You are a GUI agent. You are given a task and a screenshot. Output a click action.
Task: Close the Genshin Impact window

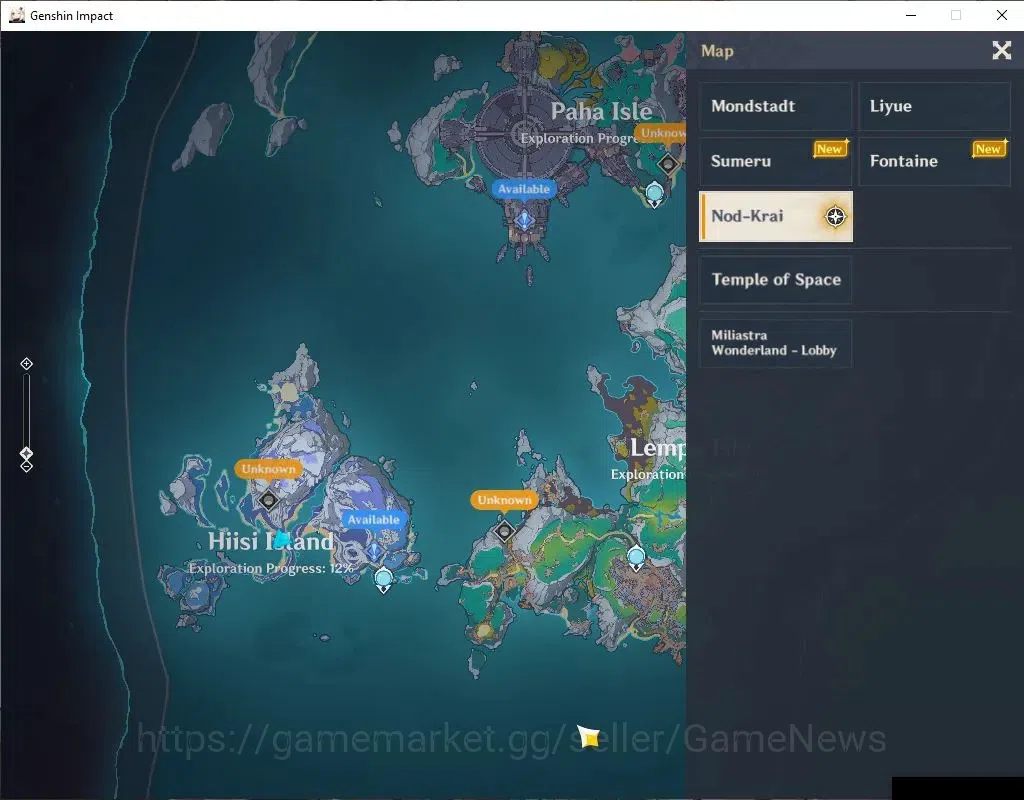tap(1001, 15)
